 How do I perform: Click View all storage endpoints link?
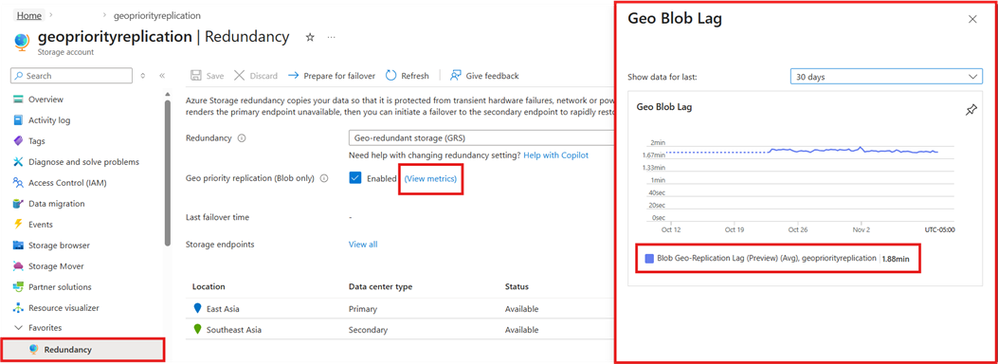click(363, 244)
